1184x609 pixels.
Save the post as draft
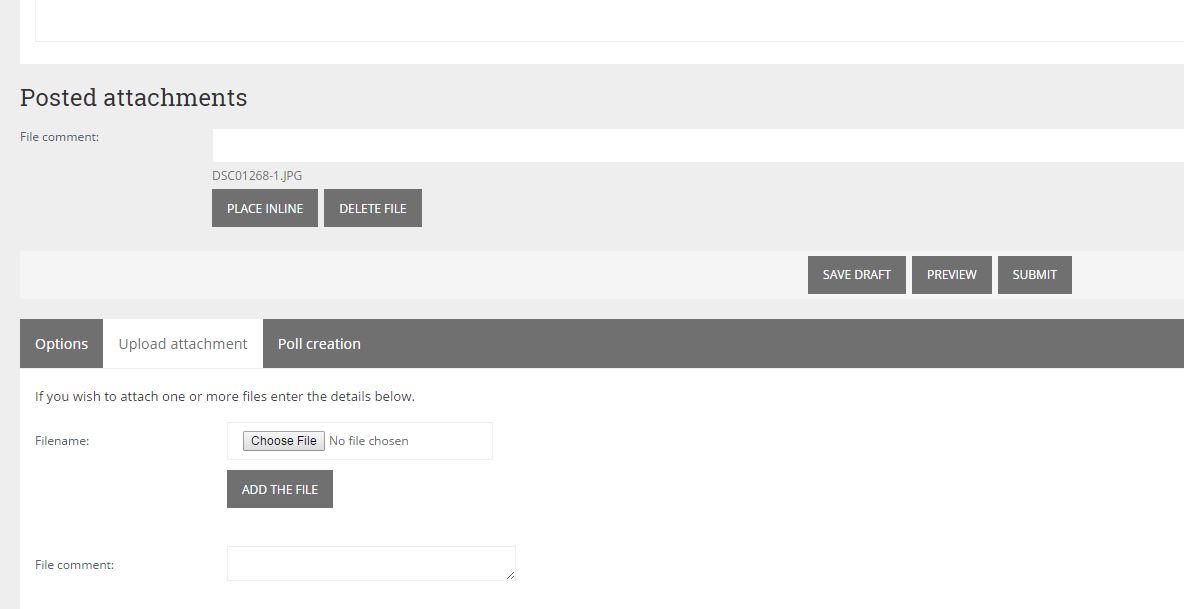[x=856, y=275]
